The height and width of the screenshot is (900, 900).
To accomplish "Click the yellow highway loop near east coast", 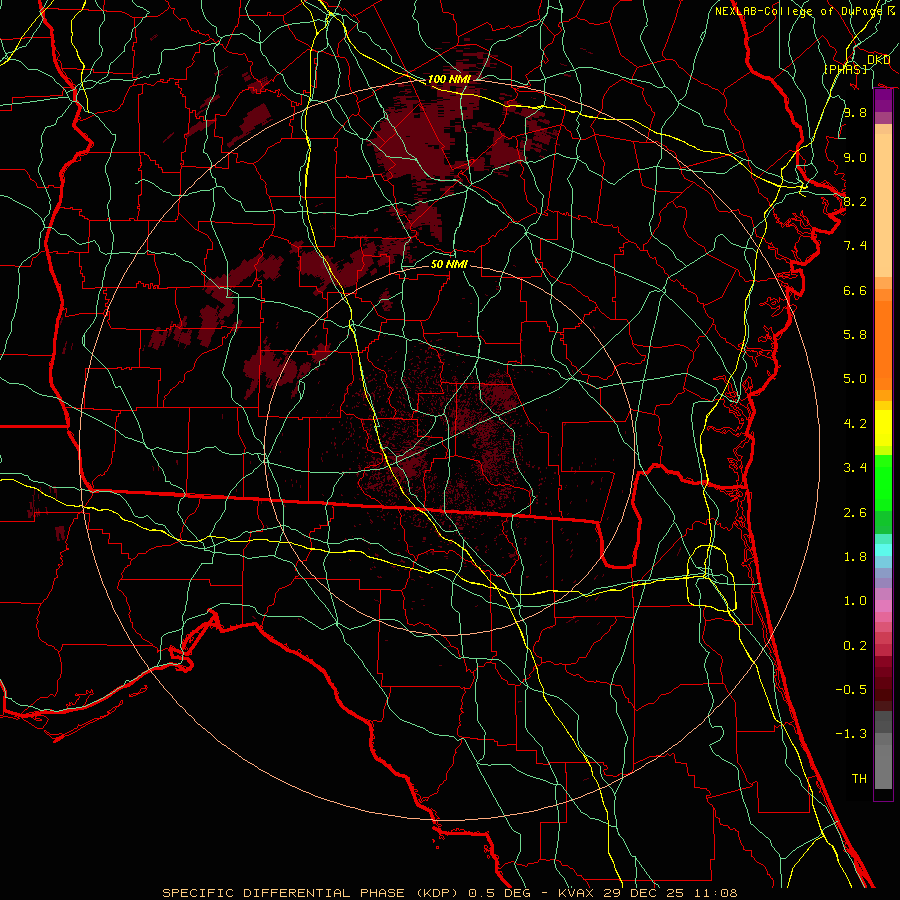I will click(714, 578).
